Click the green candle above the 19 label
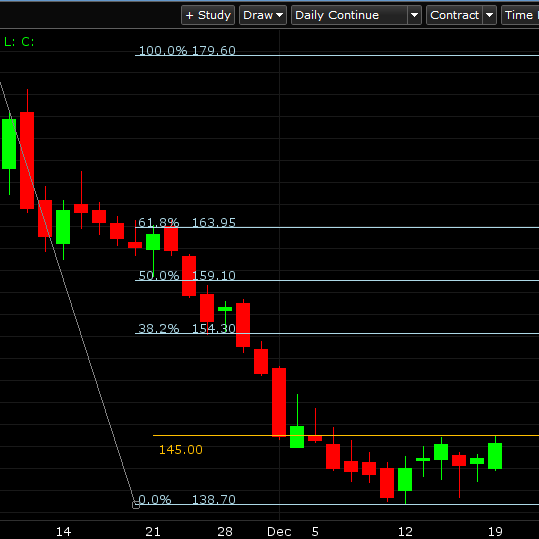Image resolution: width=539 pixels, height=539 pixels. [495, 456]
